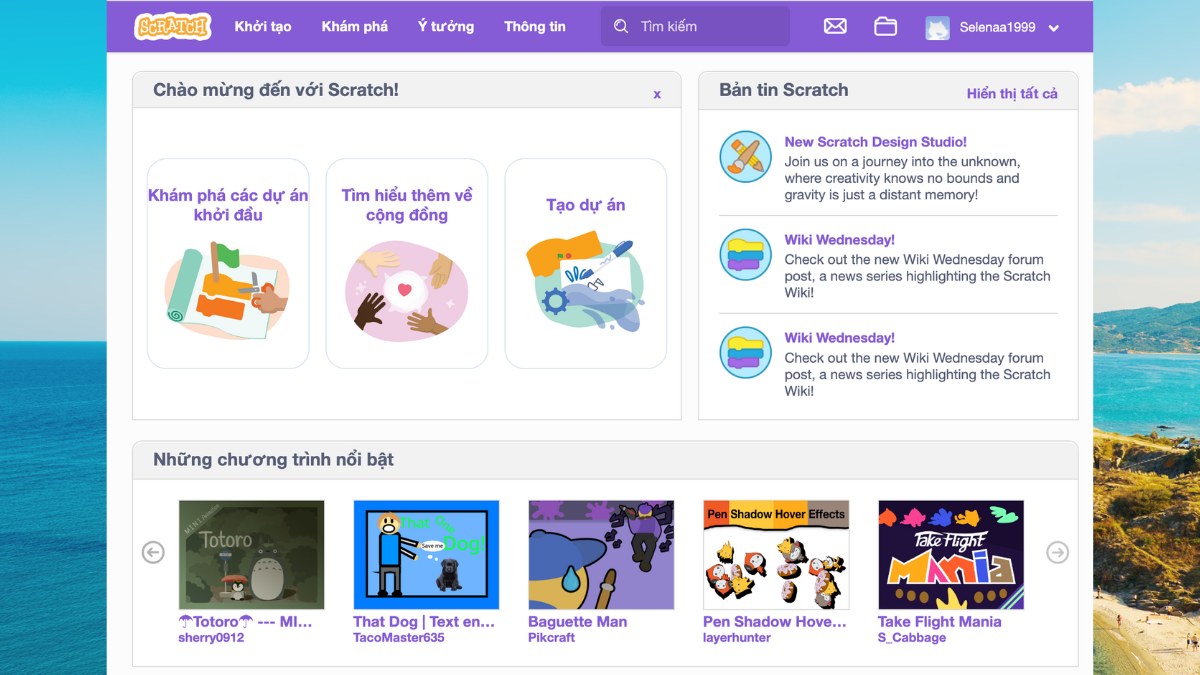Screen dimensions: 1200x675
Task: Show next featured projects with right arrow
Action: [x=1057, y=552]
